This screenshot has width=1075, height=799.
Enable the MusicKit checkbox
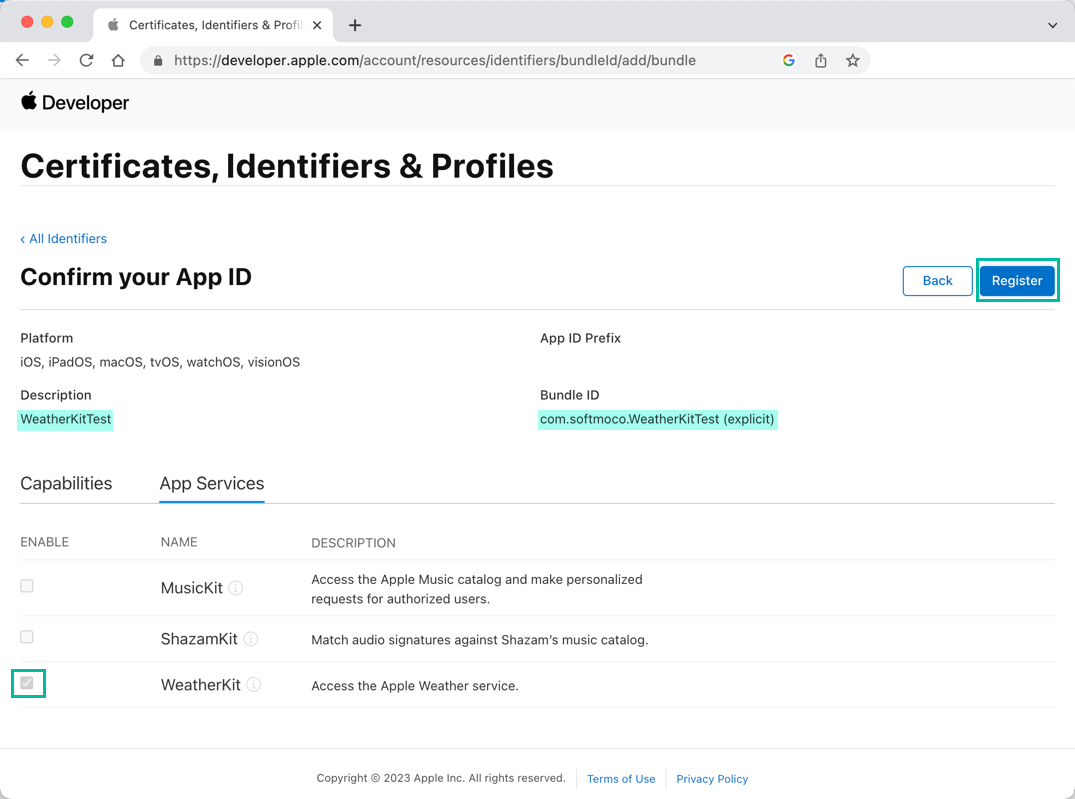click(x=27, y=586)
